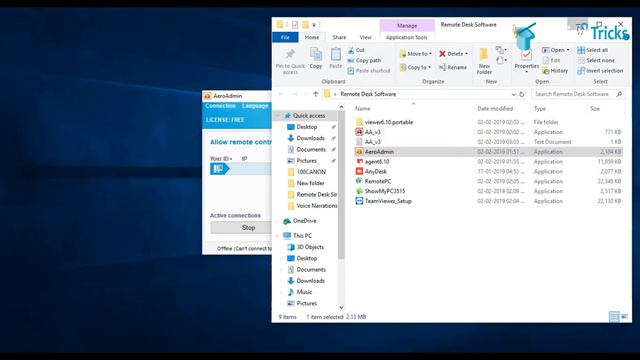Open Quick Access Toolbar customize dropdown
Screen dimensions: 640x360
(x=314, y=25)
